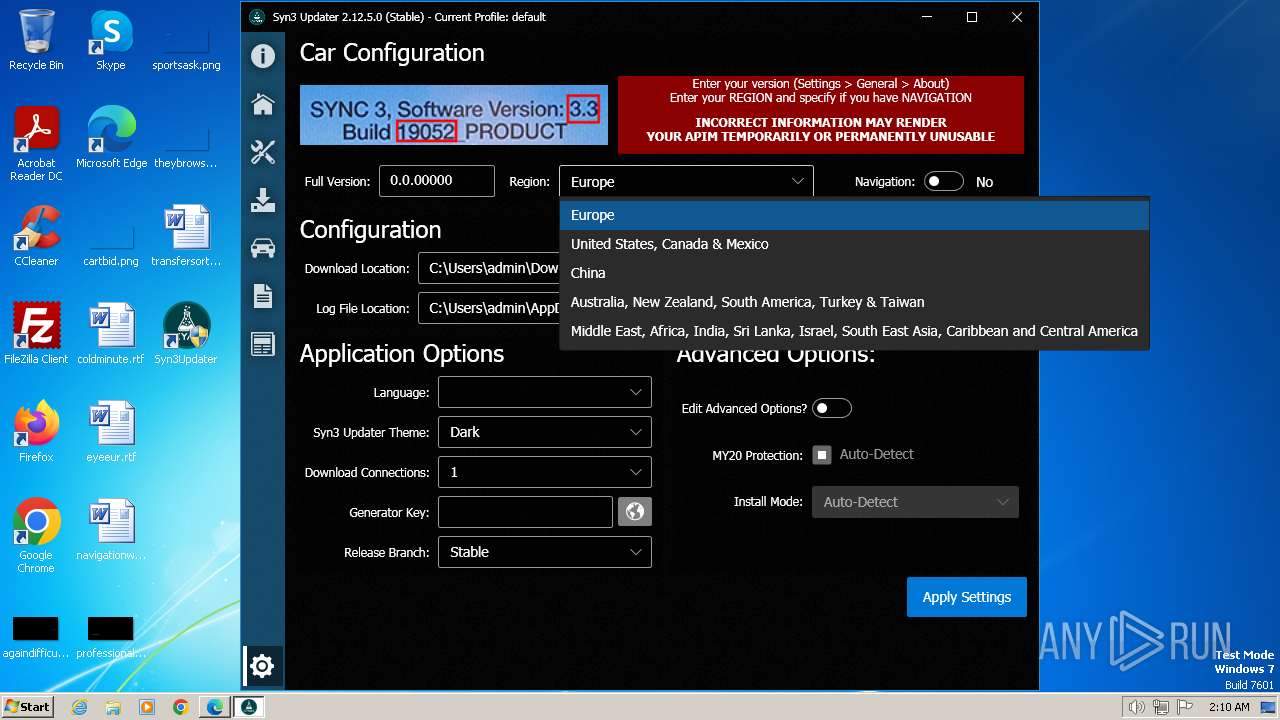Select Europe from the region list
The width and height of the screenshot is (1280, 720).
(x=854, y=215)
